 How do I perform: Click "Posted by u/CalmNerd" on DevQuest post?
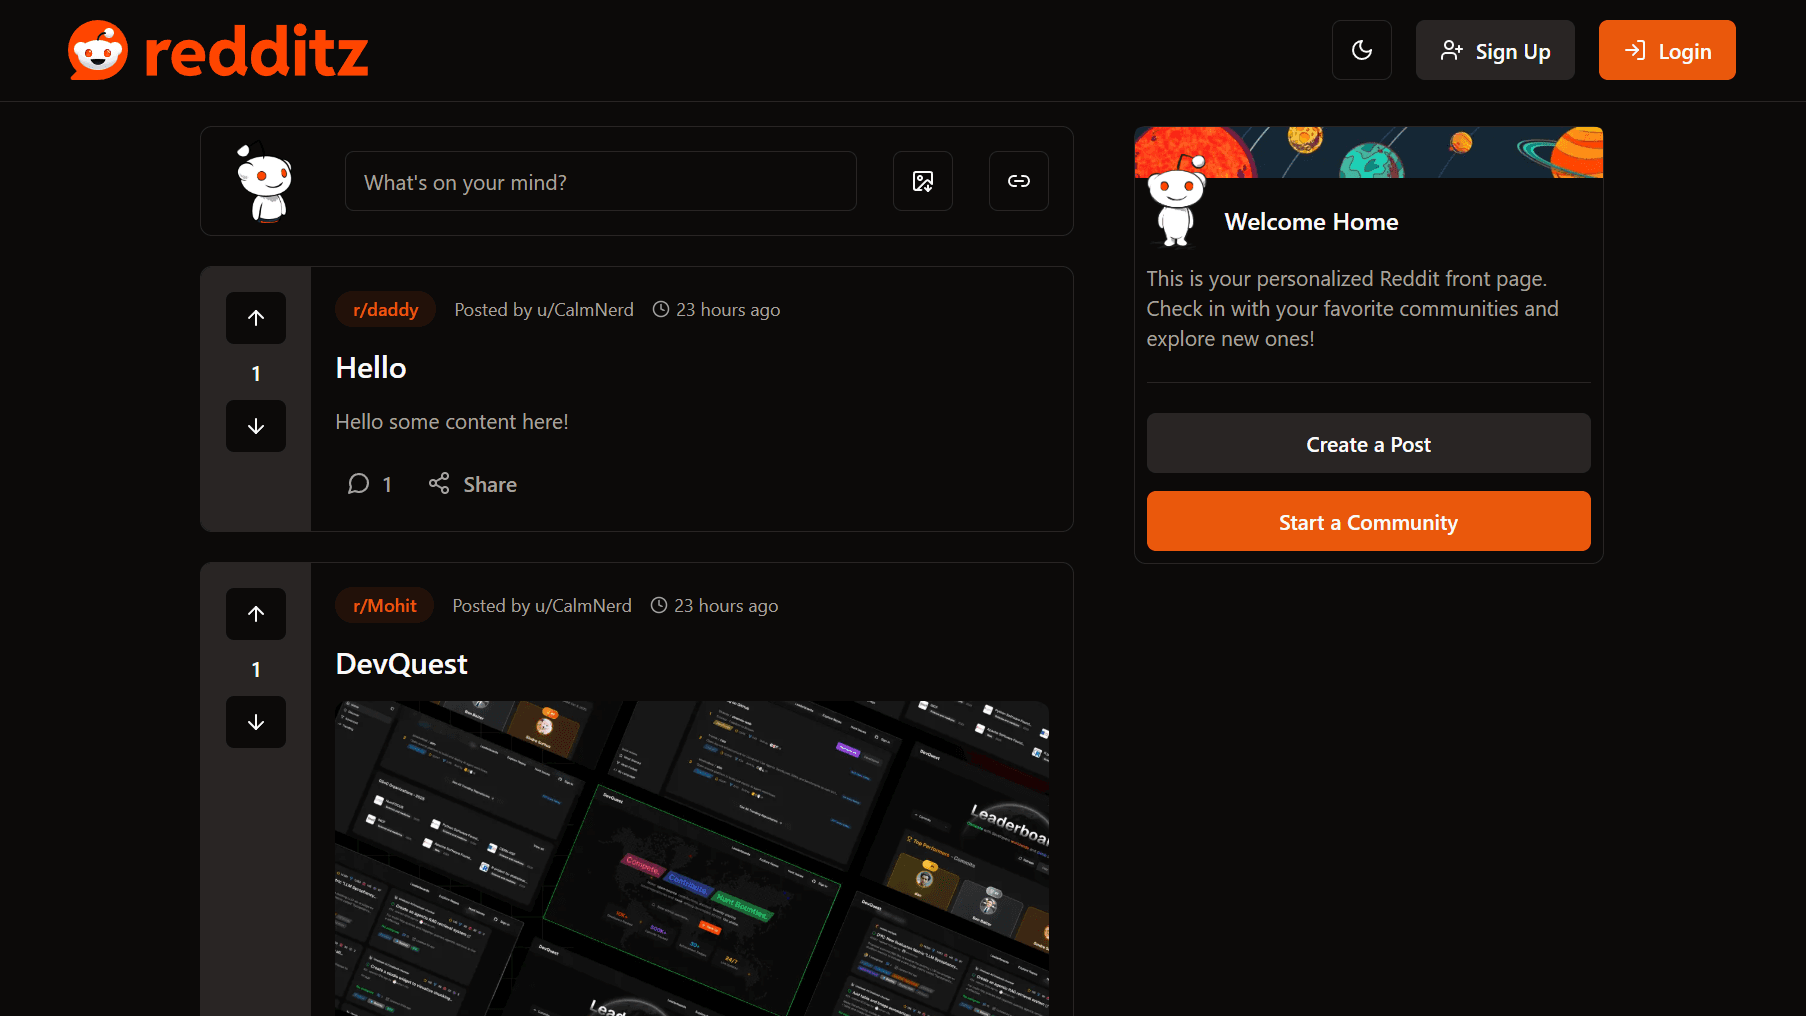[x=542, y=606]
